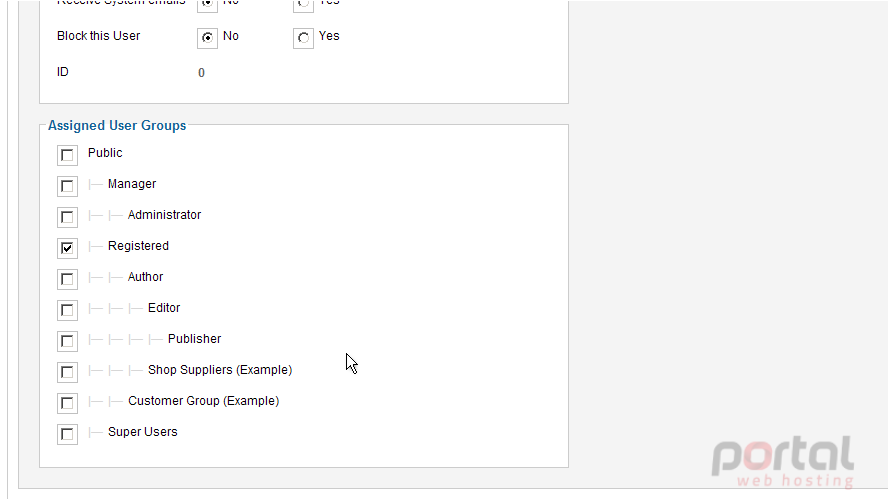Choose Yes for Receive System emails
This screenshot has height=500, width=889.
click(x=303, y=5)
